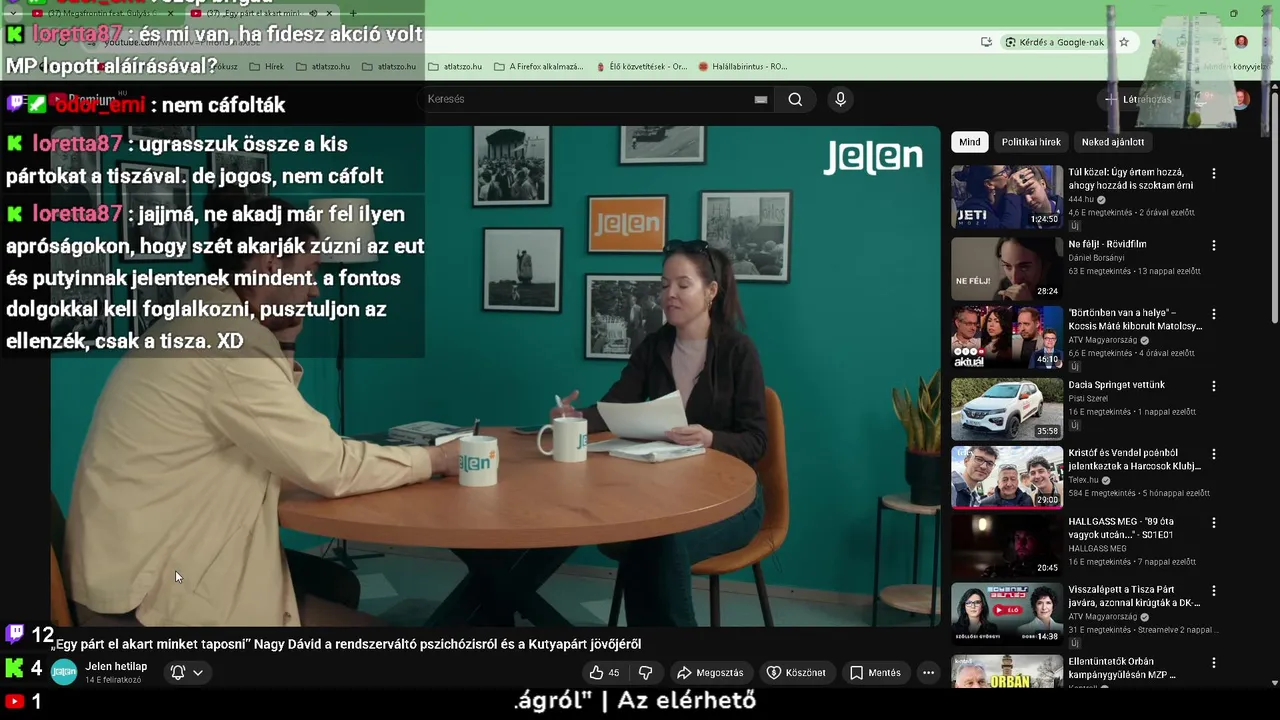Open more actions three-dot menu below video

coord(928,673)
